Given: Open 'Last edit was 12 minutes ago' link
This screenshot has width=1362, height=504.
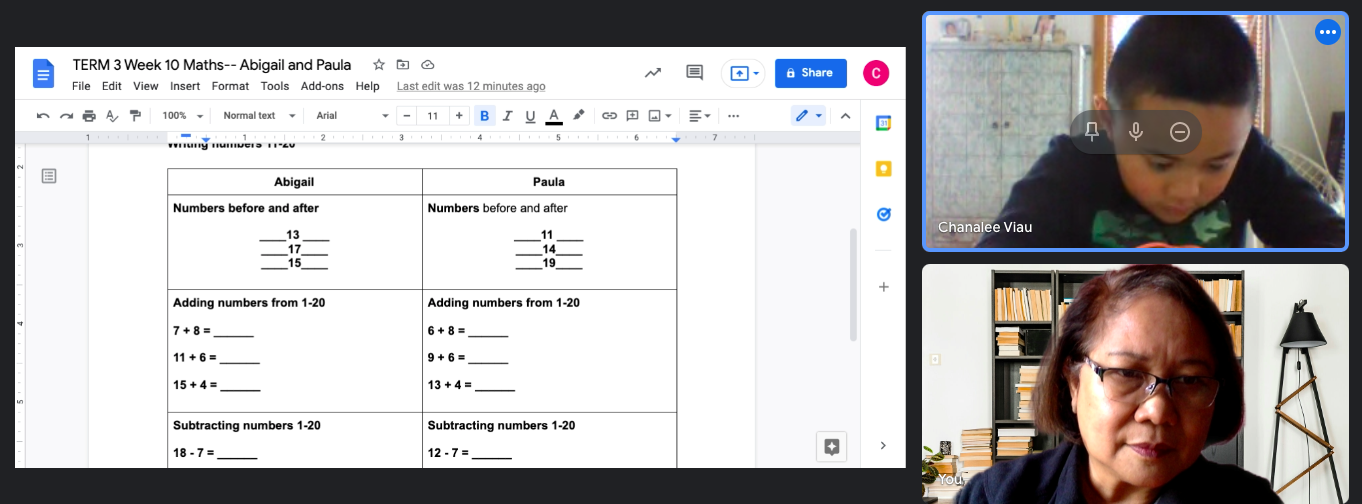Looking at the screenshot, I should tap(471, 86).
